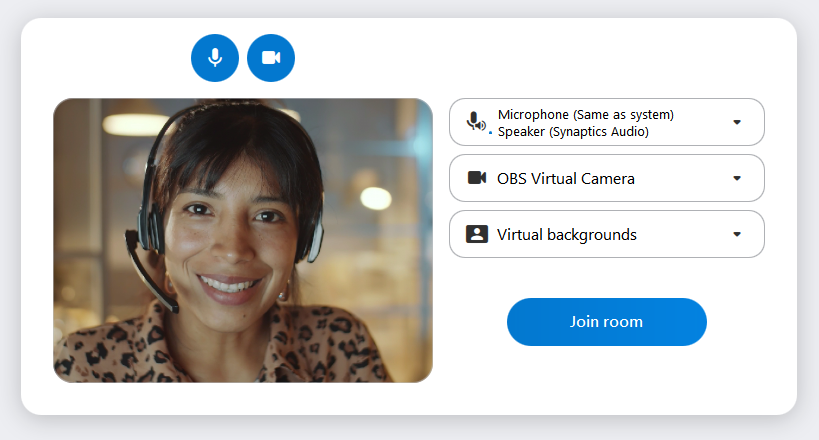819x440 pixels.
Task: Click the OBS Virtual Camera label
Action: (565, 178)
